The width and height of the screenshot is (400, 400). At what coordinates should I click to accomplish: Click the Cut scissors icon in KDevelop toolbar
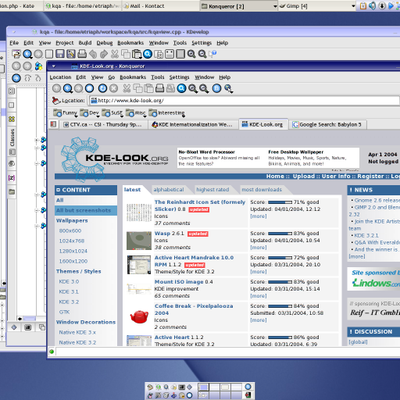pyautogui.click(x=115, y=54)
